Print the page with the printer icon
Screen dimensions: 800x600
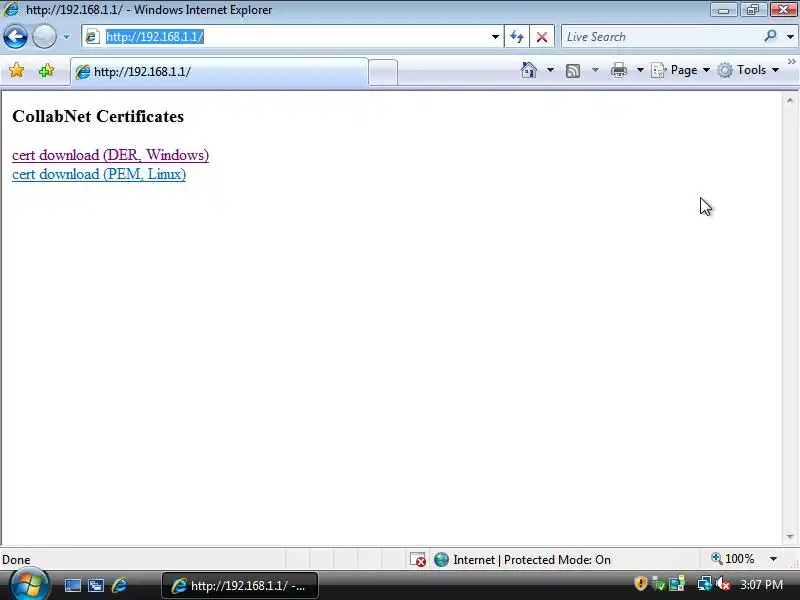pyautogui.click(x=619, y=70)
